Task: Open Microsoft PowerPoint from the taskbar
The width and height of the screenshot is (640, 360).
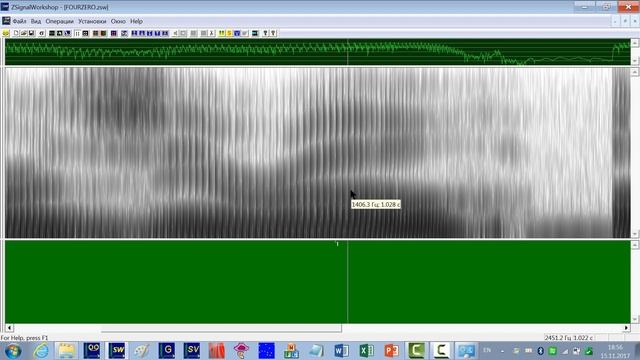Action: tap(391, 351)
